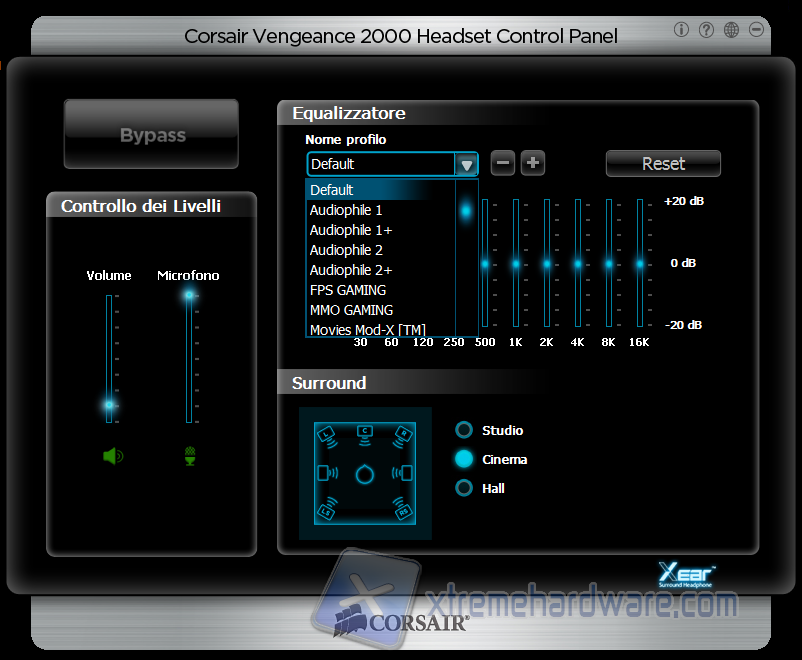Screen dimensions: 802x660
Task: Open the help question mark icon
Action: 706,30
